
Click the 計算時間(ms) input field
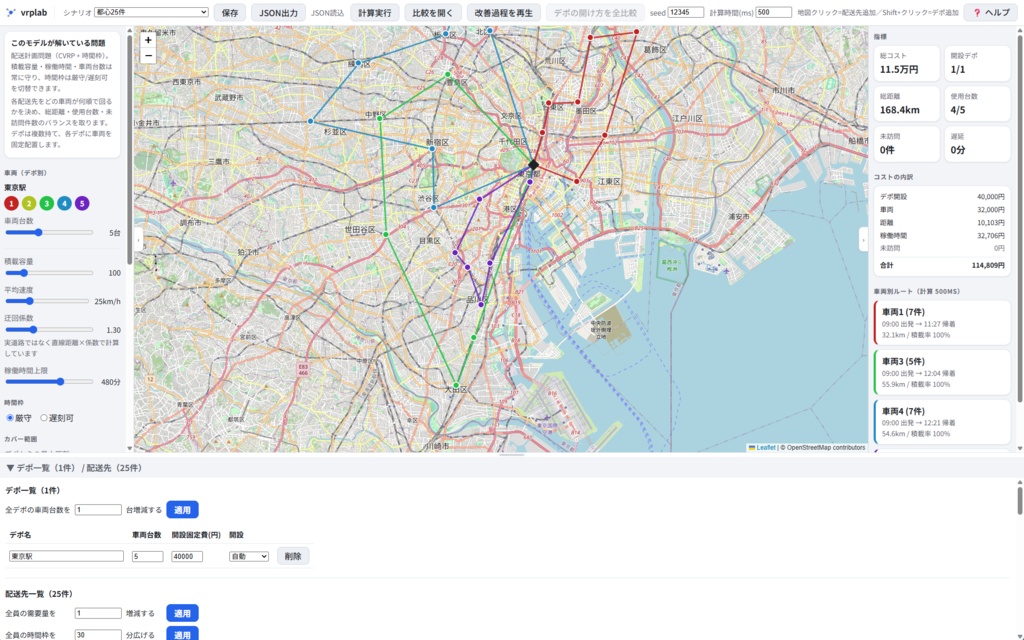tap(773, 12)
